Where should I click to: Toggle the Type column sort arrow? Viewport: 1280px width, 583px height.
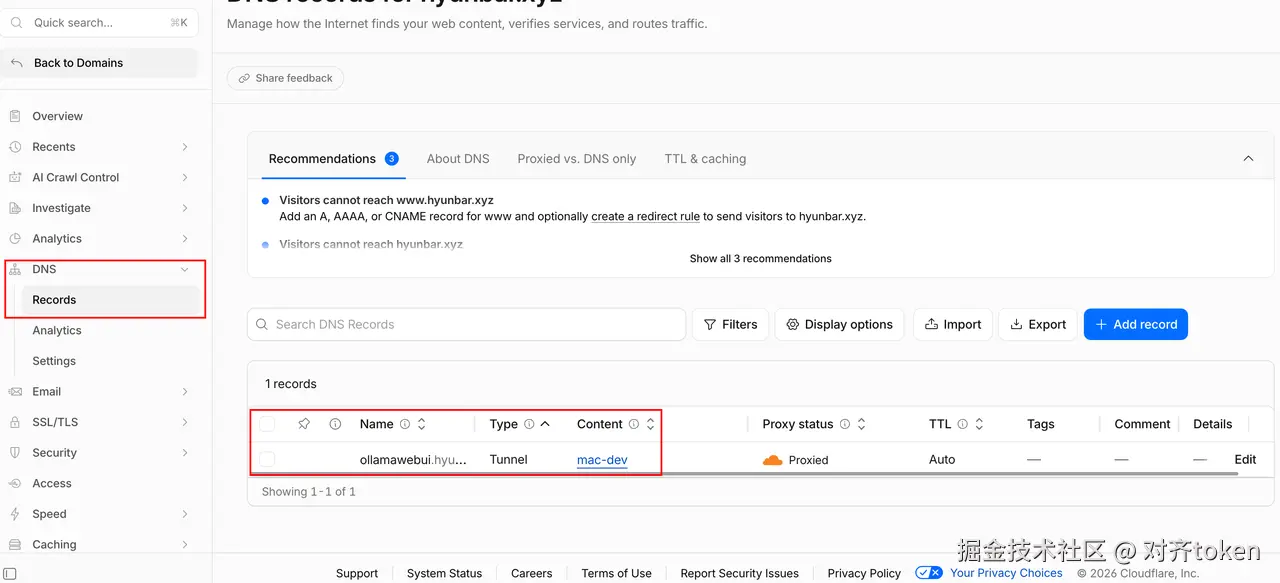[x=545, y=424]
